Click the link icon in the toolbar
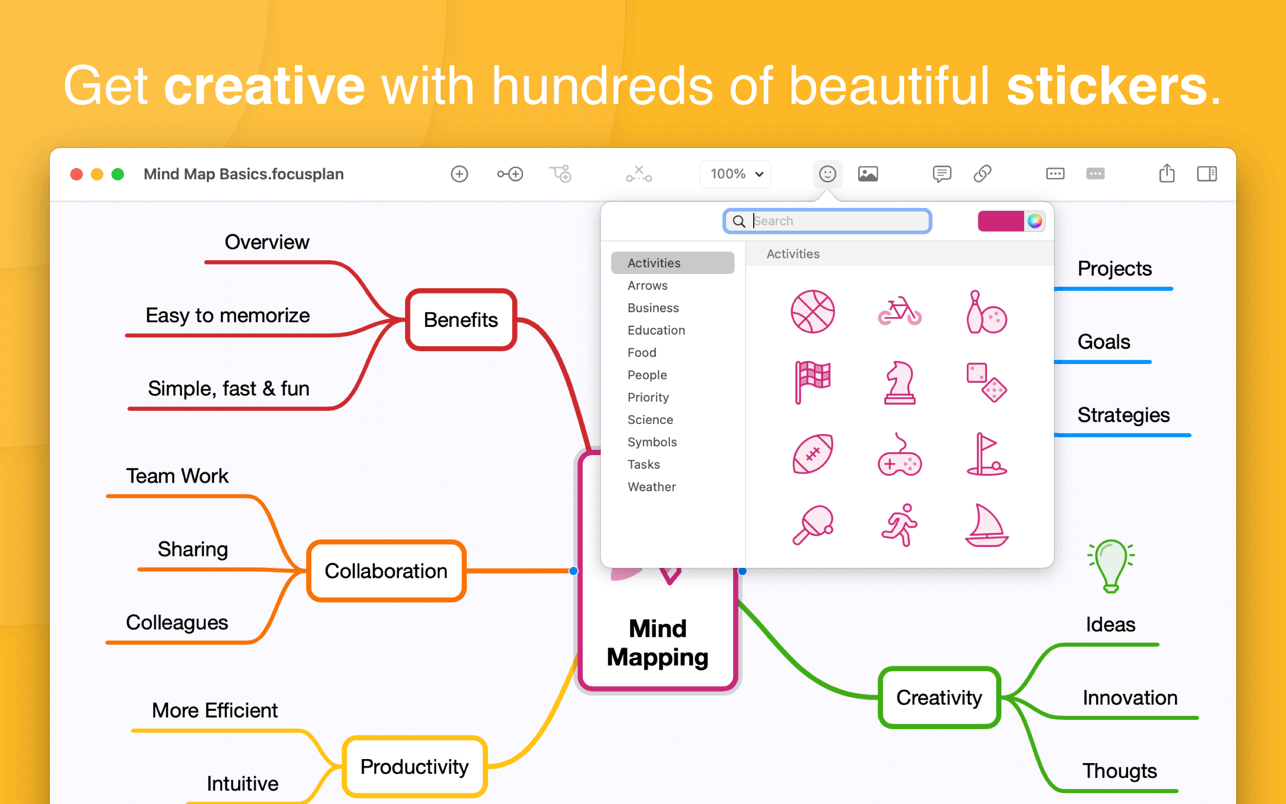Image resolution: width=1286 pixels, height=804 pixels. 982,174
